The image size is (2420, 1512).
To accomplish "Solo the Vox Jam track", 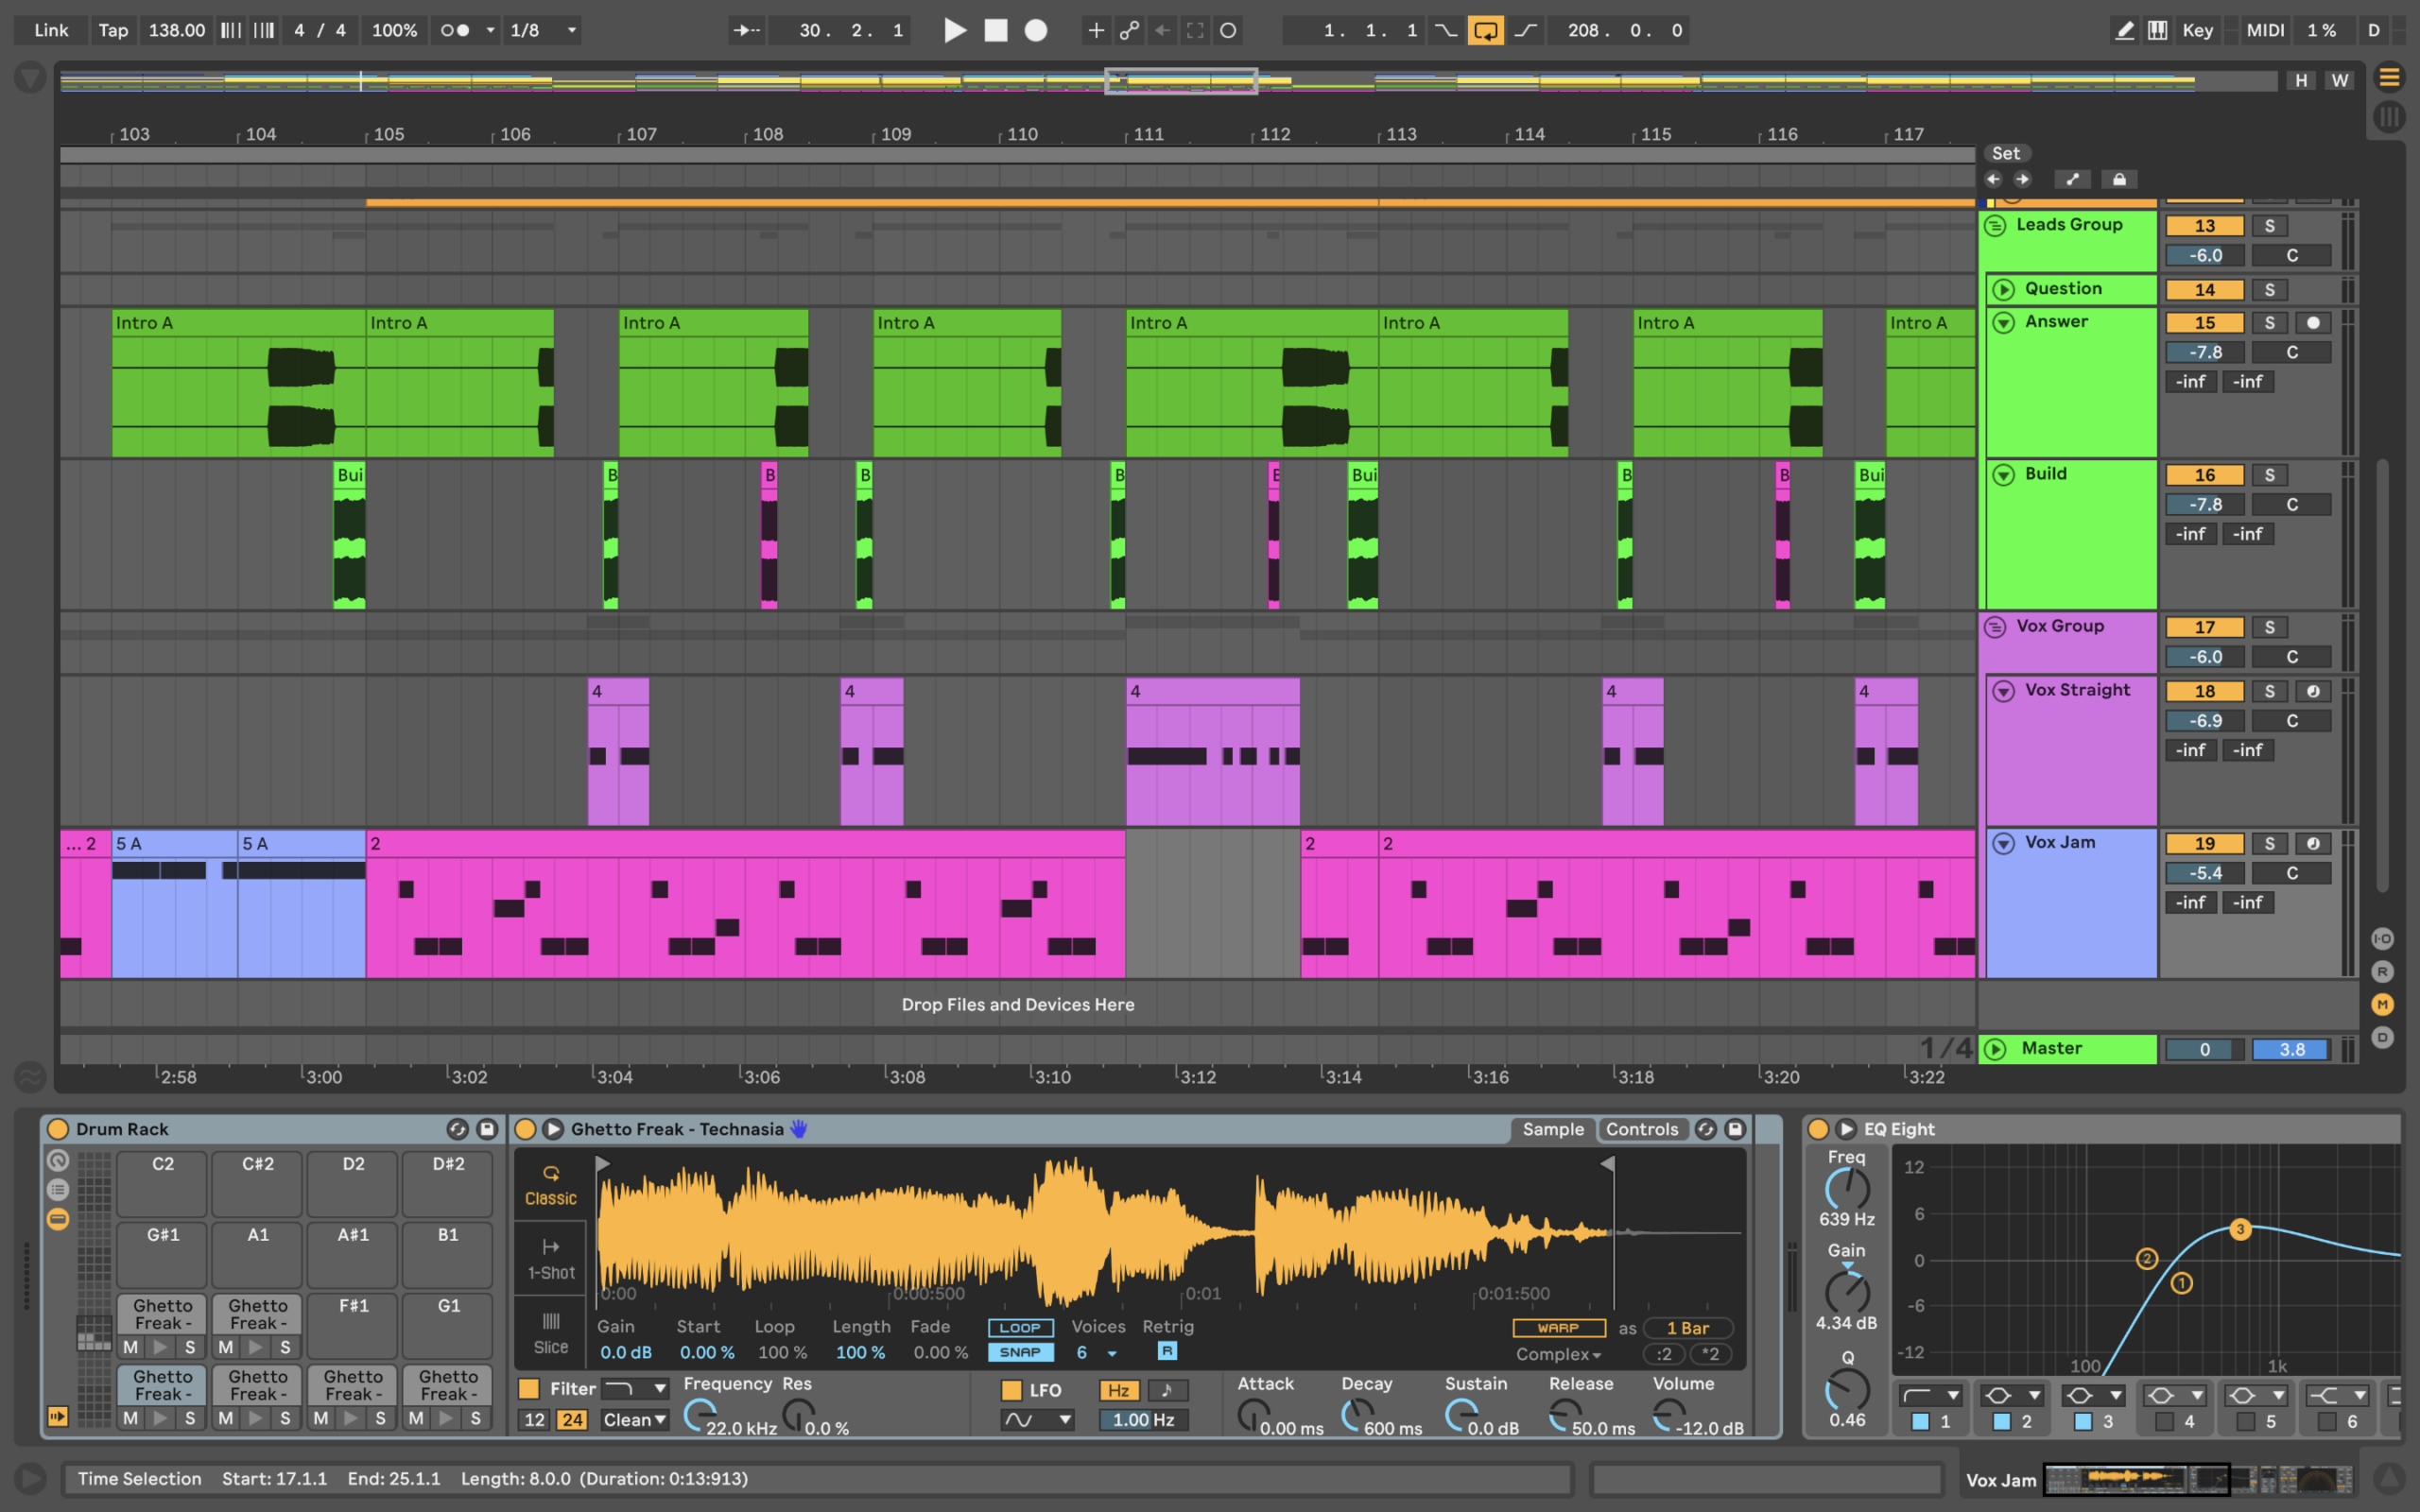I will coord(2269,843).
